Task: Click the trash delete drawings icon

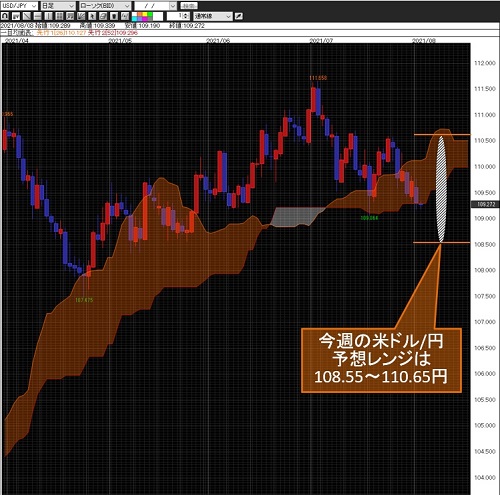Action: click(x=114, y=16)
